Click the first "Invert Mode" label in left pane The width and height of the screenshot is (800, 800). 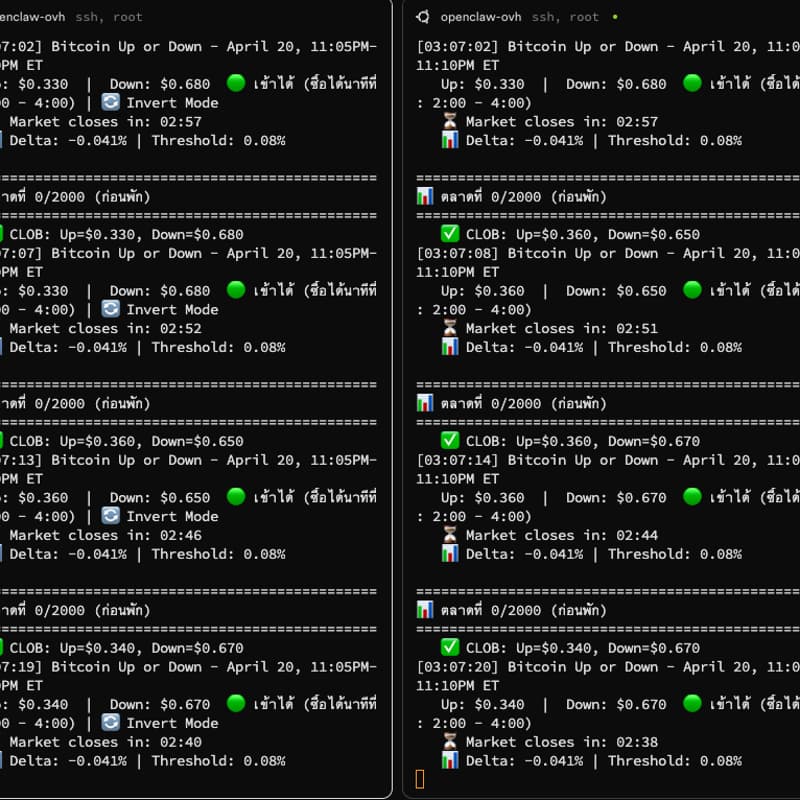click(172, 103)
